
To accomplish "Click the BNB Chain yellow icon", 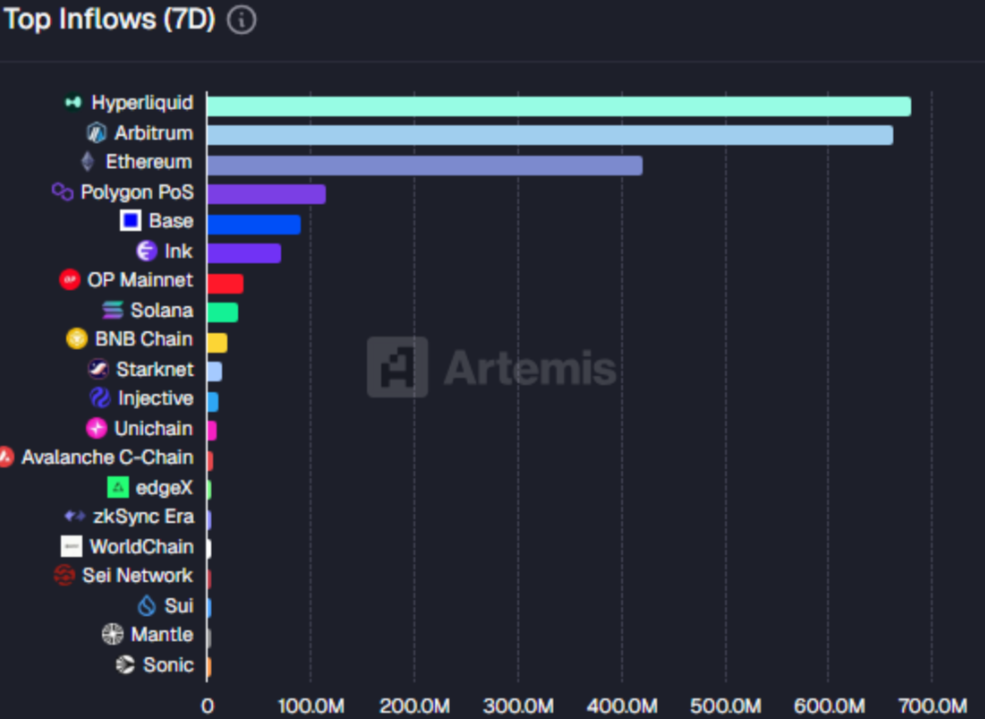I will point(77,339).
